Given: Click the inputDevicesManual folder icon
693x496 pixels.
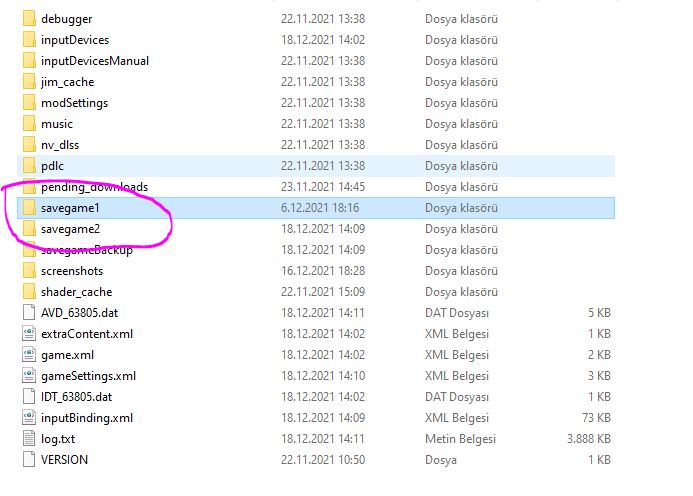Looking at the screenshot, I should click(29, 61).
